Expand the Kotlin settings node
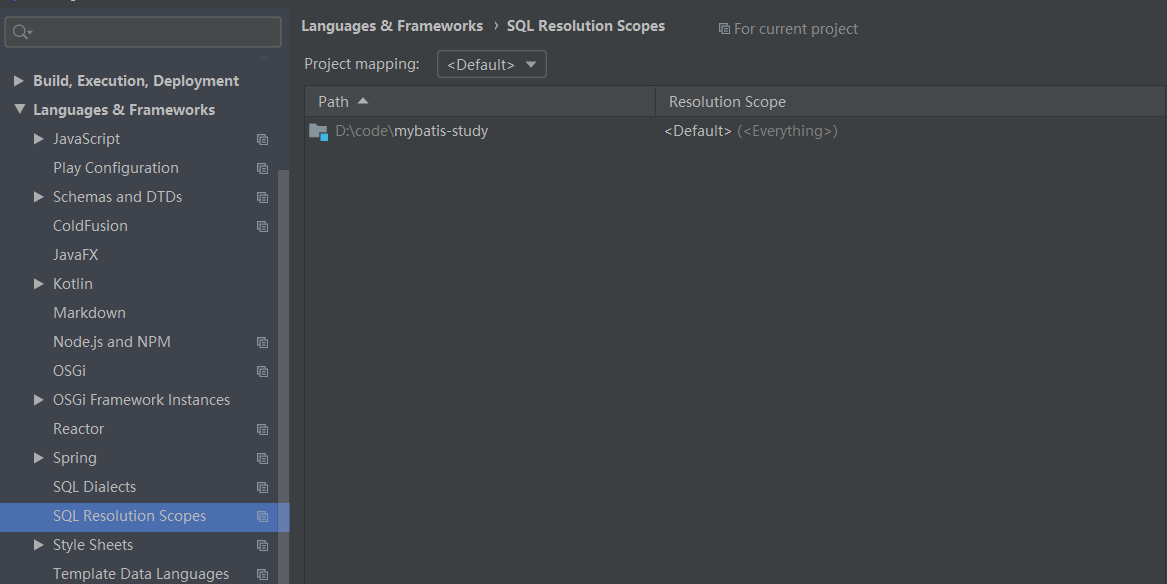The height and width of the screenshot is (584, 1167). [x=39, y=283]
